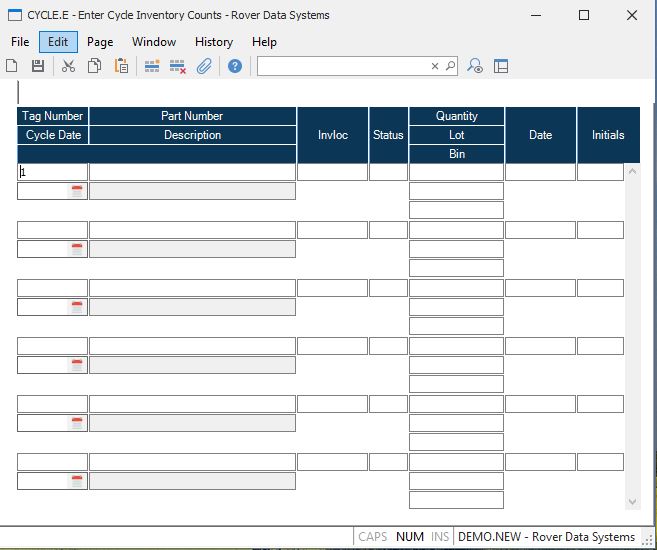Open calendar picker for first Cycle Date

coord(77,191)
